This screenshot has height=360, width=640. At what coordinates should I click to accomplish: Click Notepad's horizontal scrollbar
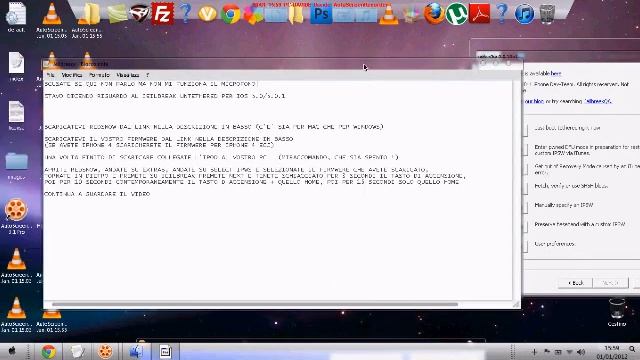(255, 304)
